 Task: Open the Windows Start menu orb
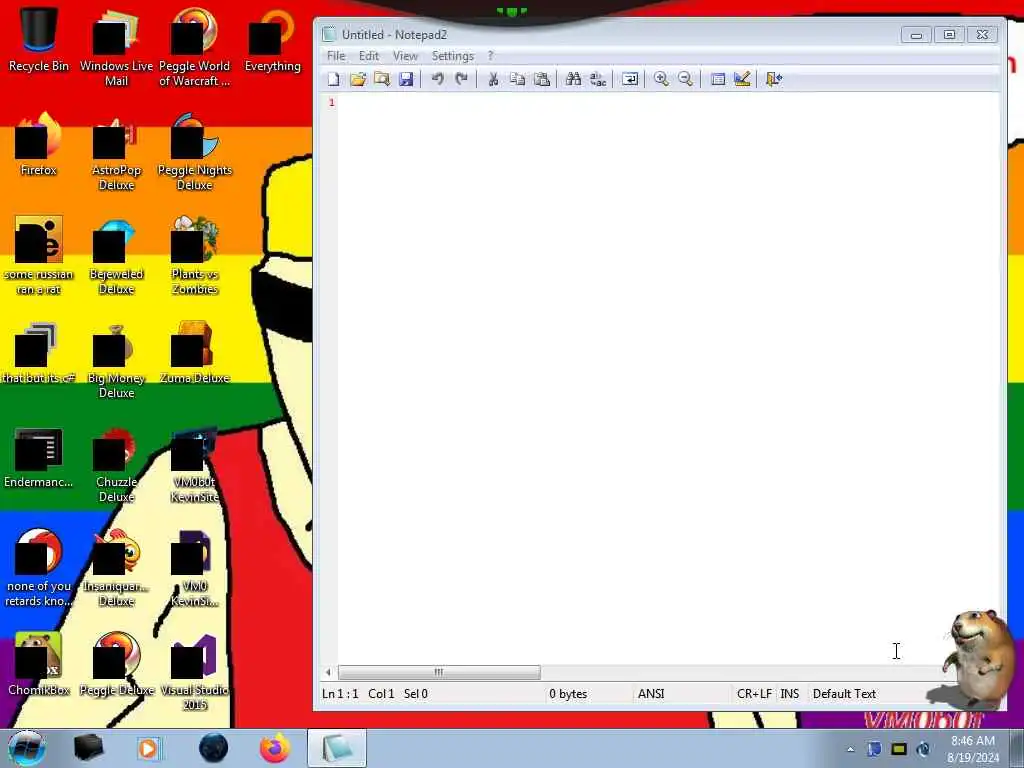[27, 748]
